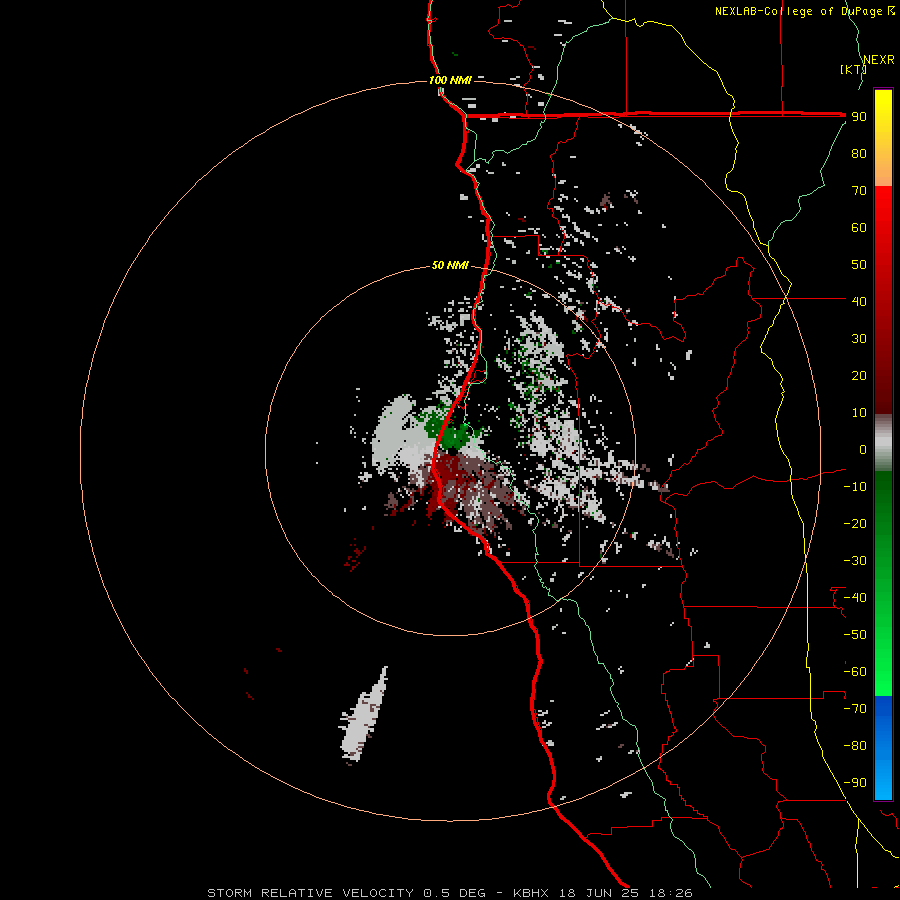The height and width of the screenshot is (900, 900).
Task: Click the 50 value on the velocity scale
Action: (x=859, y=265)
